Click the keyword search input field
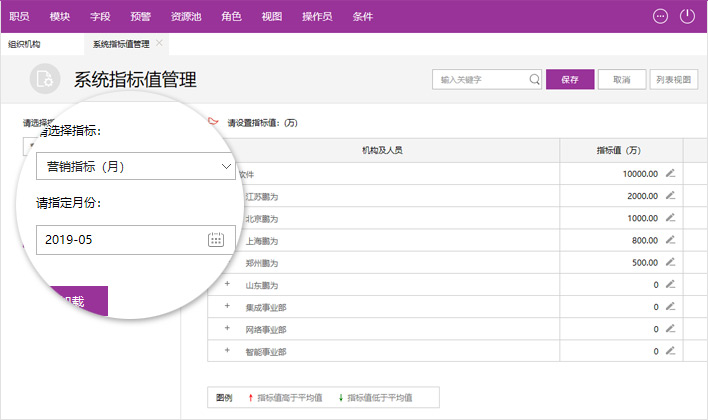This screenshot has height=420, width=708. tap(480, 80)
